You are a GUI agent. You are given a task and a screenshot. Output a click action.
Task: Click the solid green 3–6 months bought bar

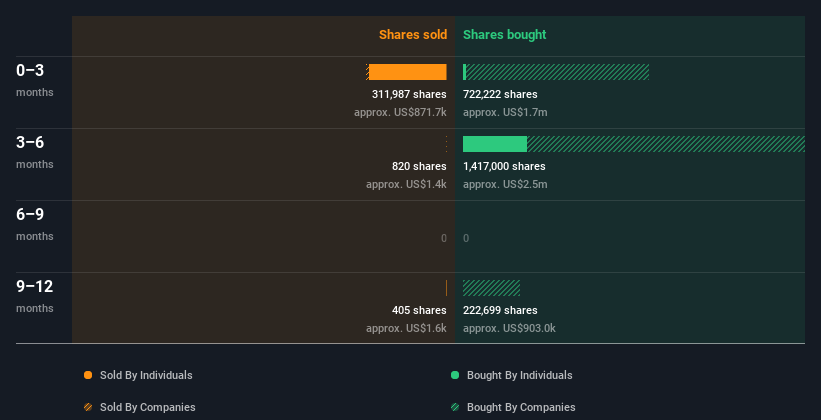click(x=495, y=144)
